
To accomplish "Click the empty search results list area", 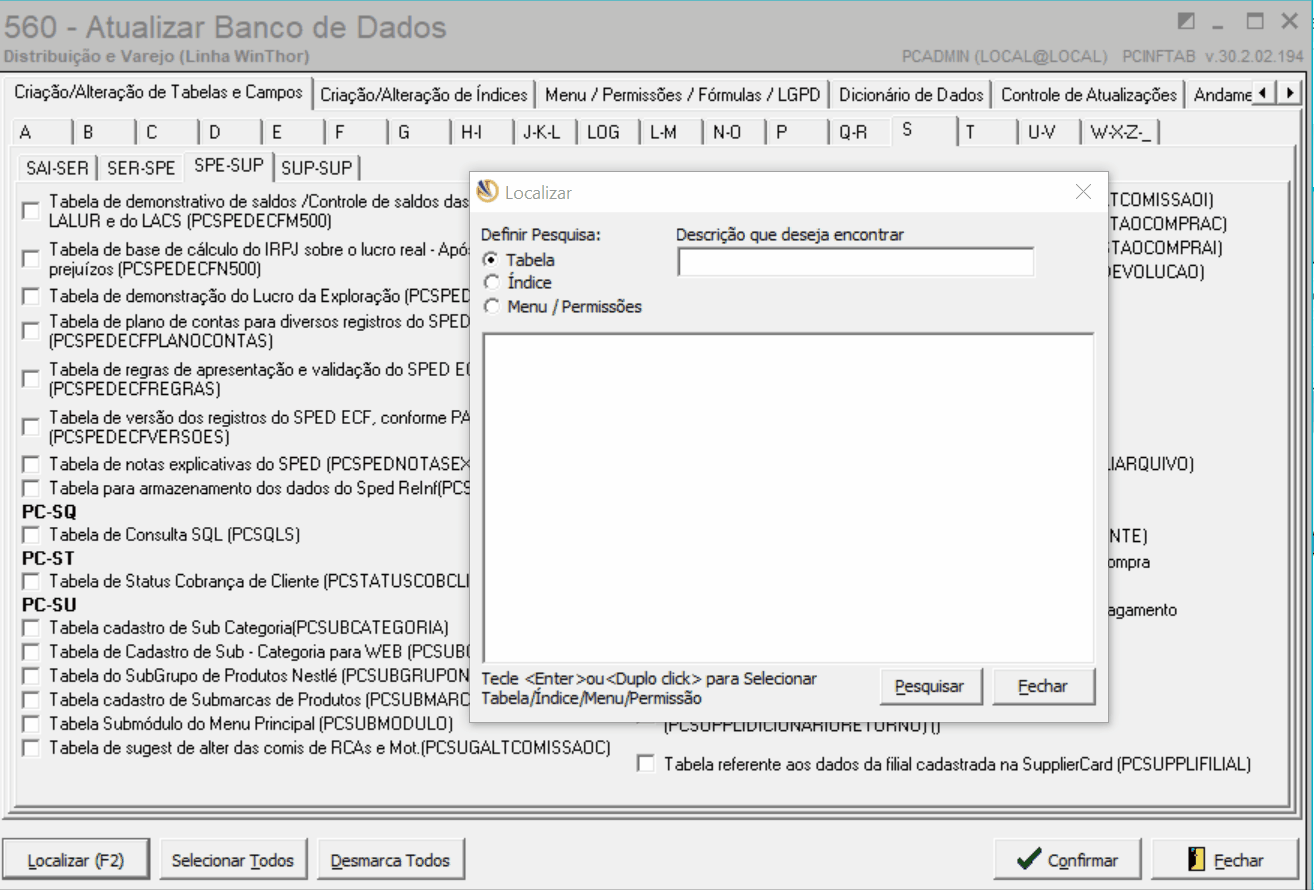I will tap(788, 497).
